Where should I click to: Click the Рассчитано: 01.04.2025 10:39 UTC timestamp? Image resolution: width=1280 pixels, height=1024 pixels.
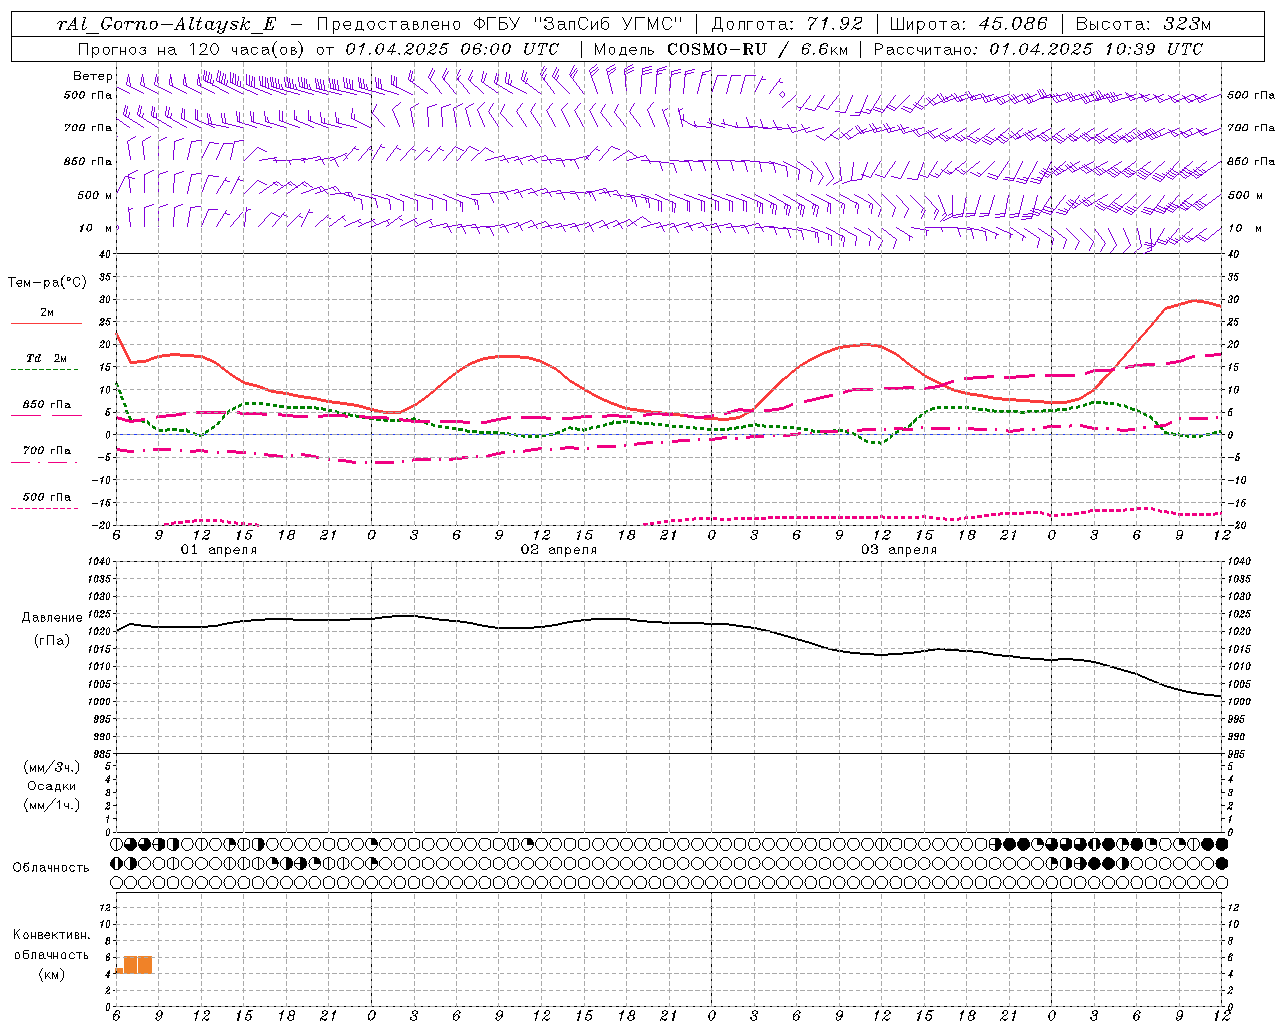tap(1038, 49)
